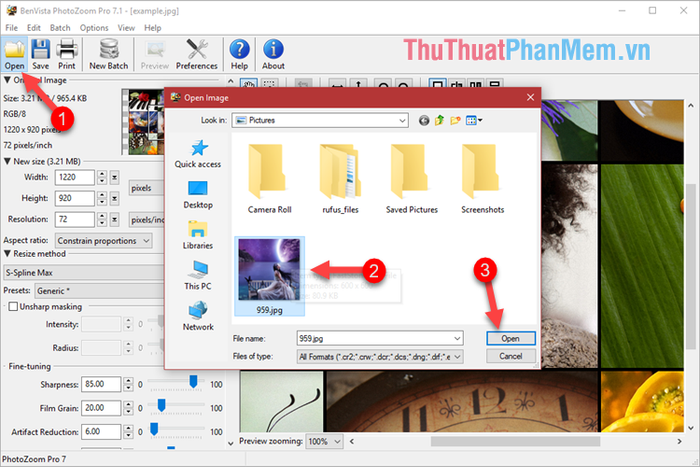Image resolution: width=700 pixels, height=467 pixels.
Task: Click the Open button in dialog
Action: tap(510, 338)
